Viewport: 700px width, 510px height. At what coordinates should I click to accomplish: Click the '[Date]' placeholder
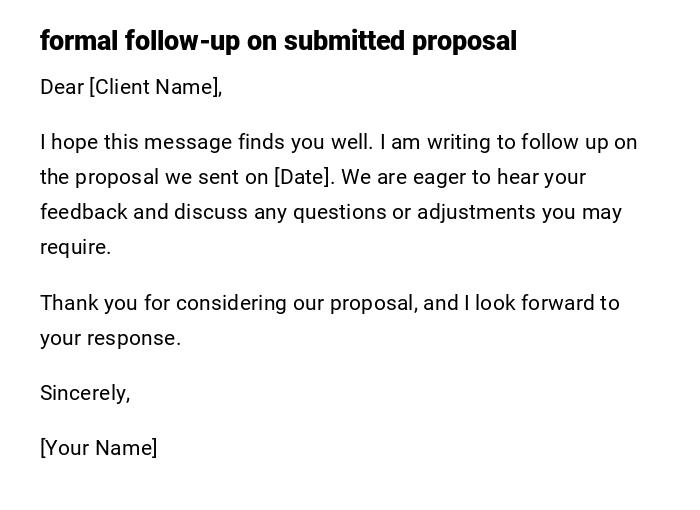click(x=302, y=177)
